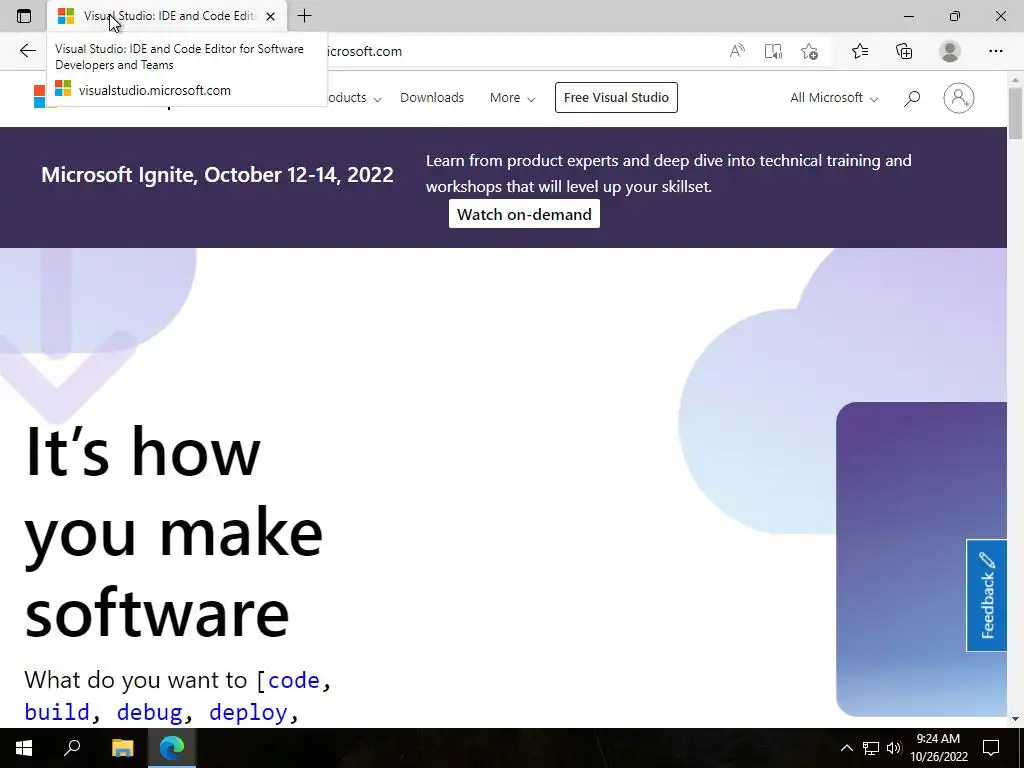1024x768 pixels.
Task: Select the Visual Studio tab title
Action: coord(170,16)
